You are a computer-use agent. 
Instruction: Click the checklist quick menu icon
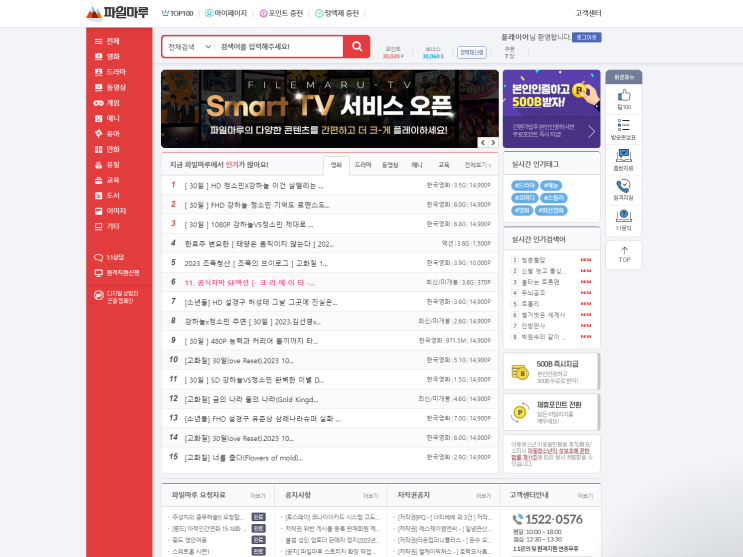point(624,125)
